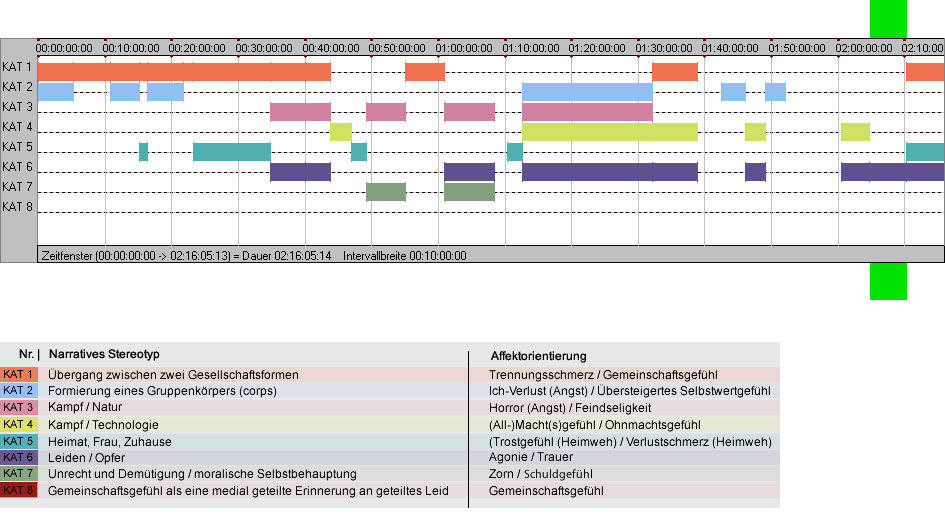The image size is (945, 530).
Task: Select the Heimat, Frau, Zuhause legend entry
Action: 110,441
